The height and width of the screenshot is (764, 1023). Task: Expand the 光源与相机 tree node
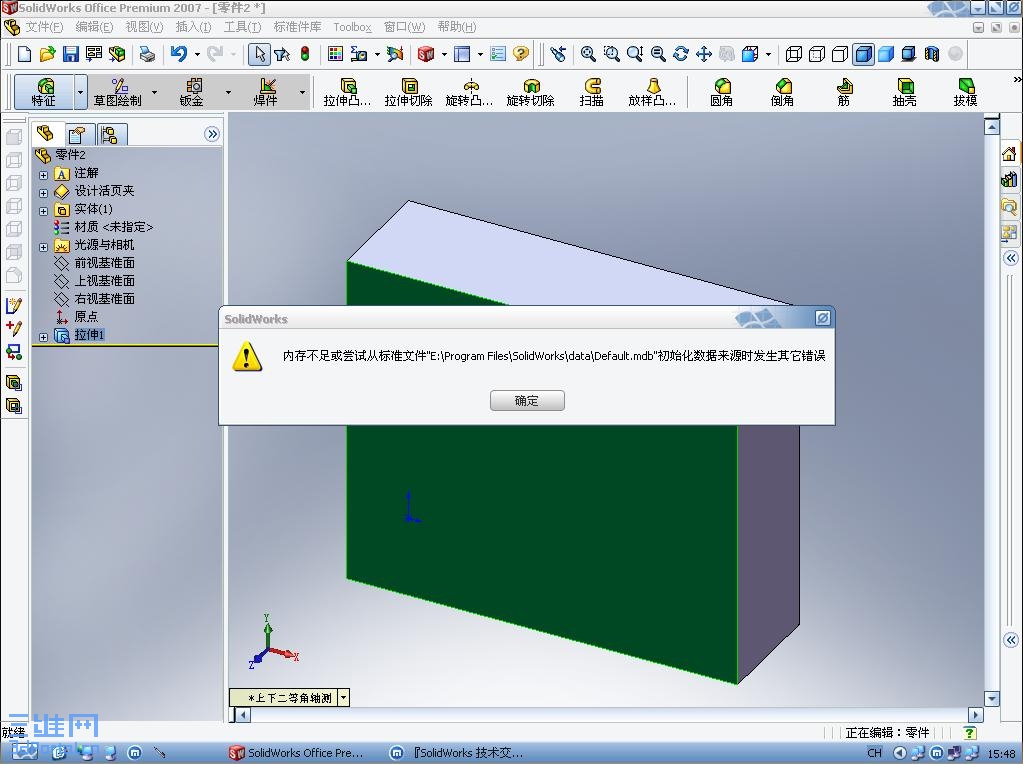coord(43,247)
